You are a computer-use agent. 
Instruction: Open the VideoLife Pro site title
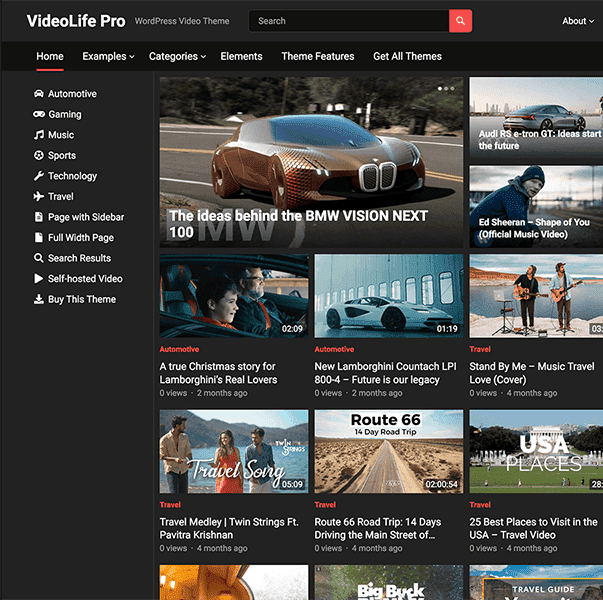(x=76, y=21)
